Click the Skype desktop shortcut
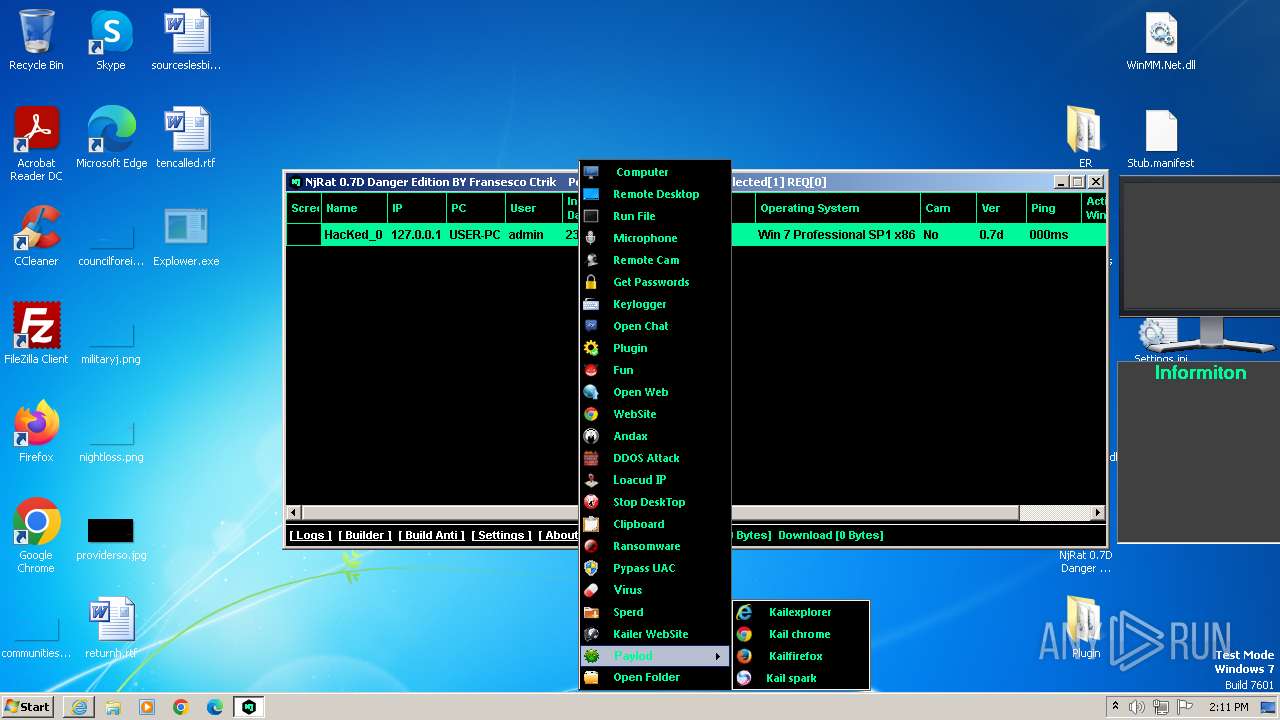 point(110,40)
